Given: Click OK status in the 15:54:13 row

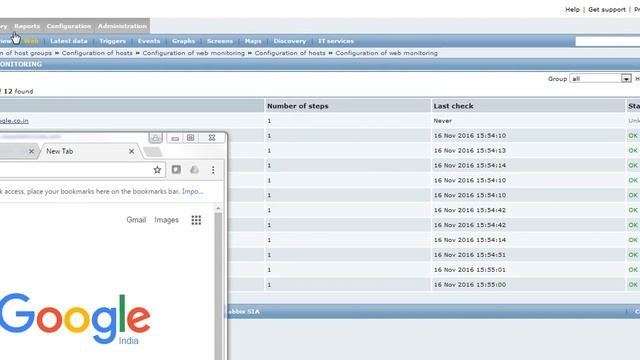Looking at the screenshot, I should tap(633, 151).
